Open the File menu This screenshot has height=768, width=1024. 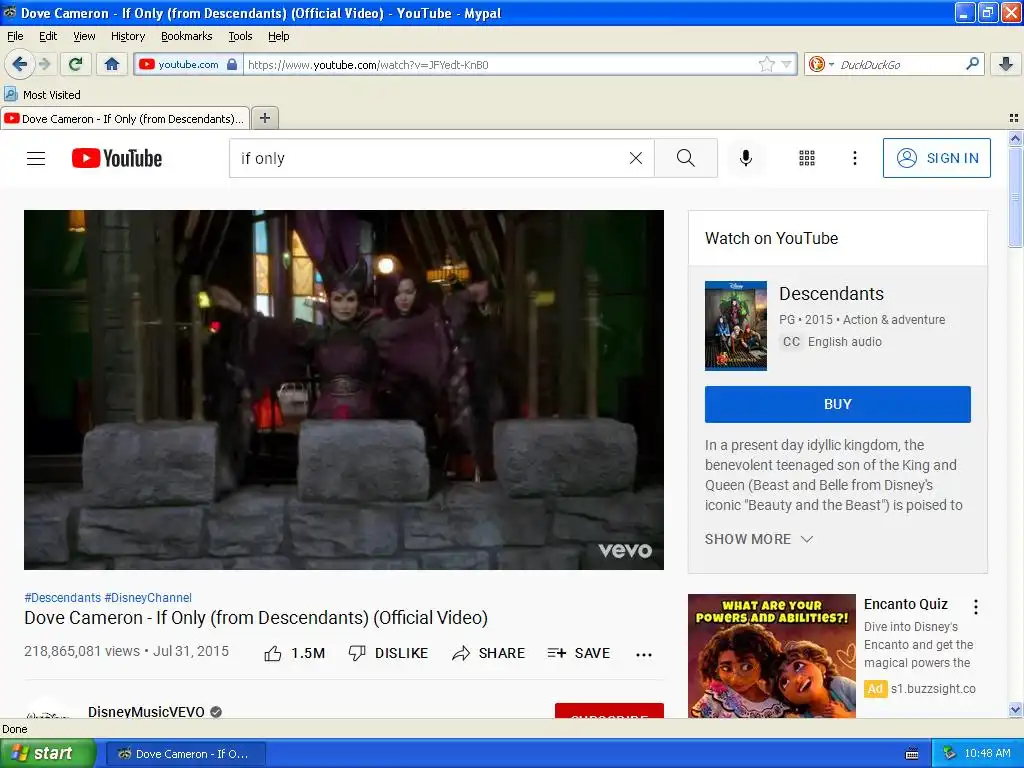(x=15, y=36)
